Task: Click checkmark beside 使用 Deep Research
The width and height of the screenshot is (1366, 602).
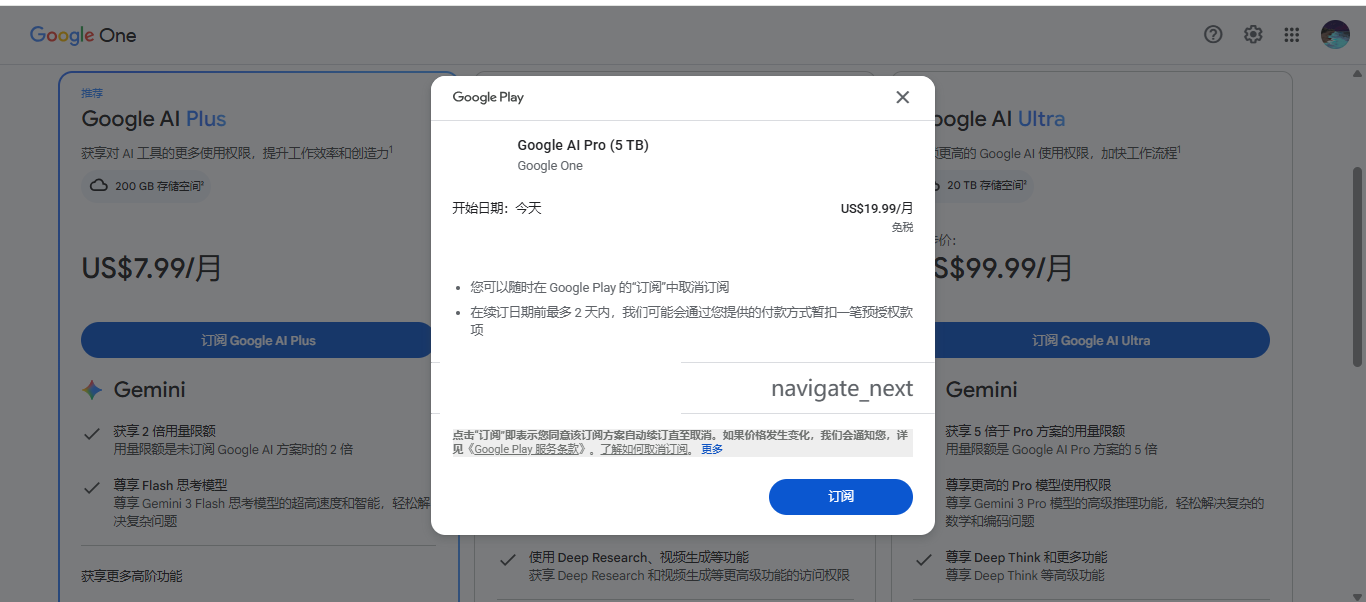Action: click(508, 559)
